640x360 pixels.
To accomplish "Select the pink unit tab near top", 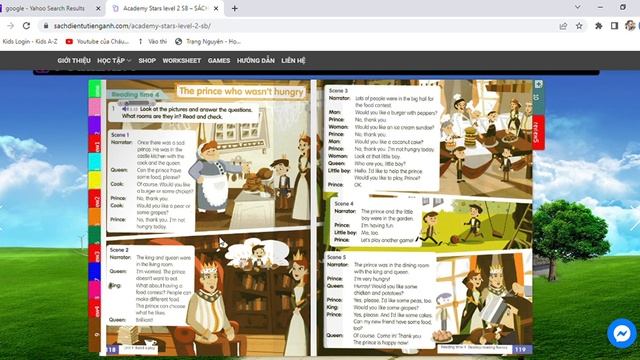I will click(x=95, y=107).
